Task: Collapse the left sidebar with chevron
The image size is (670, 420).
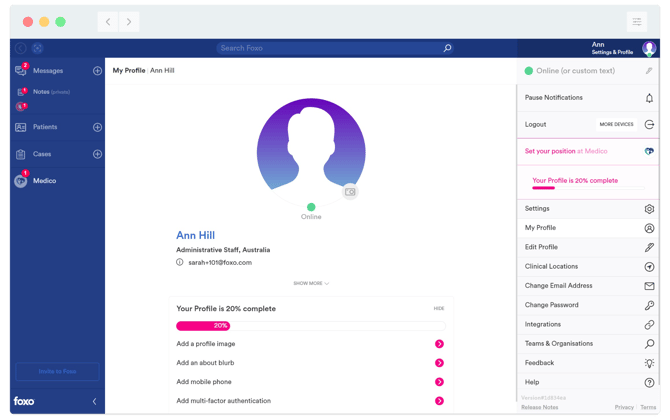Action: point(94,401)
